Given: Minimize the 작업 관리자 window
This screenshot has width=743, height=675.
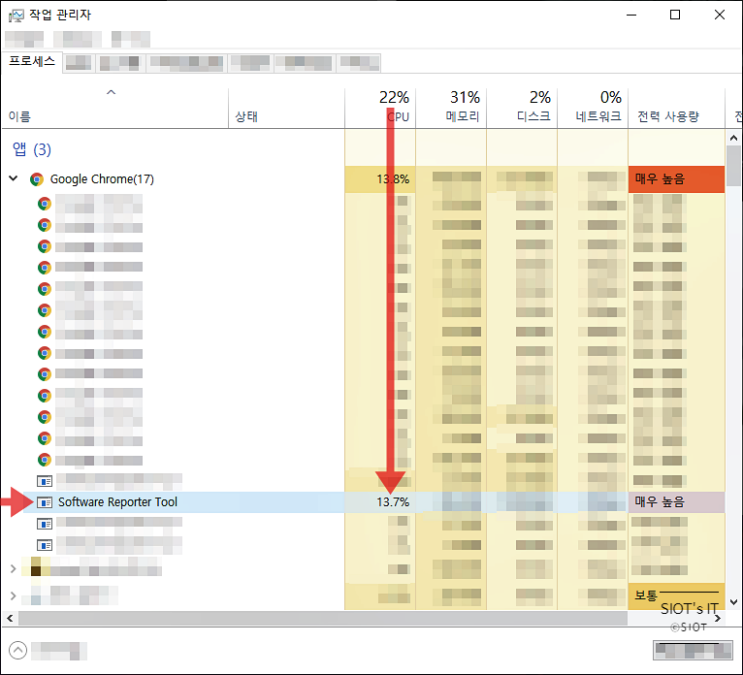Looking at the screenshot, I should click(631, 15).
